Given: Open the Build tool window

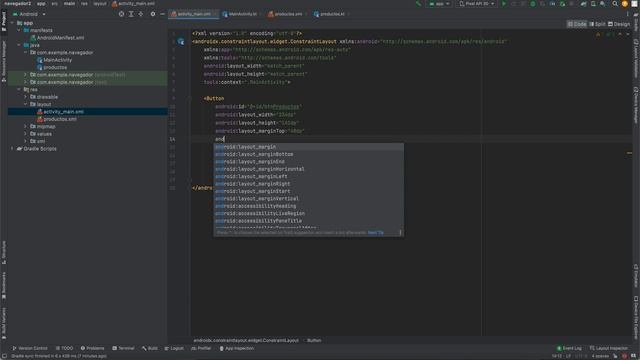Looking at the screenshot, I should [x=150, y=348].
